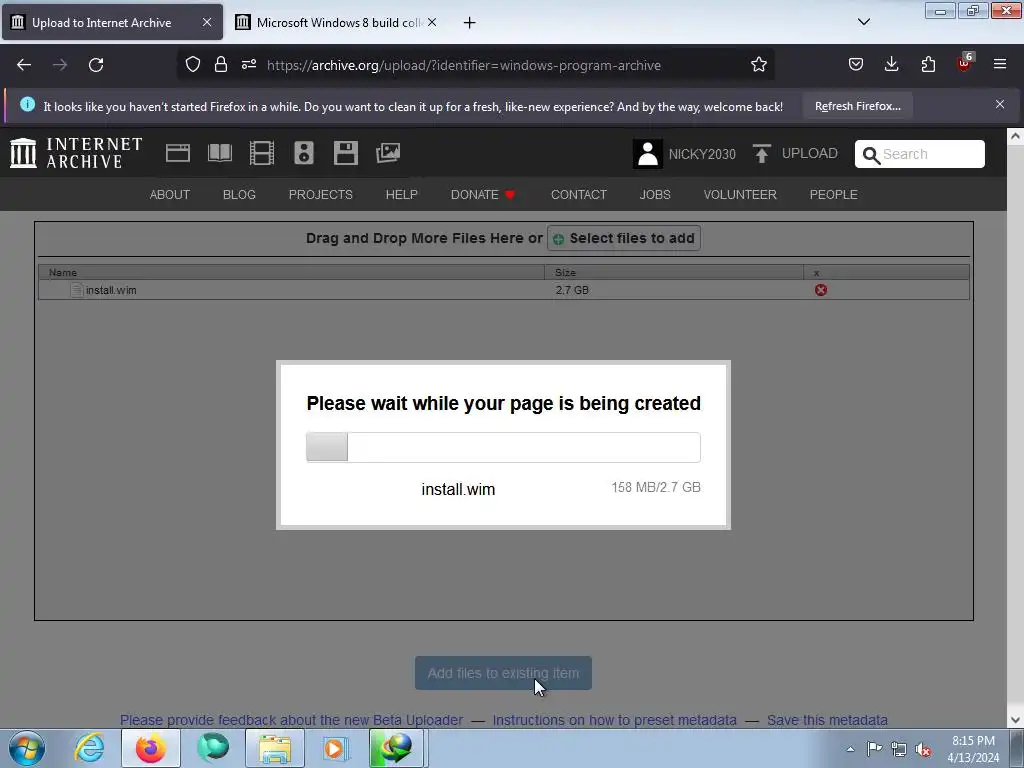Click the NICKY2030 user avatar
Viewport: 1024px width, 768px height.
coord(648,154)
